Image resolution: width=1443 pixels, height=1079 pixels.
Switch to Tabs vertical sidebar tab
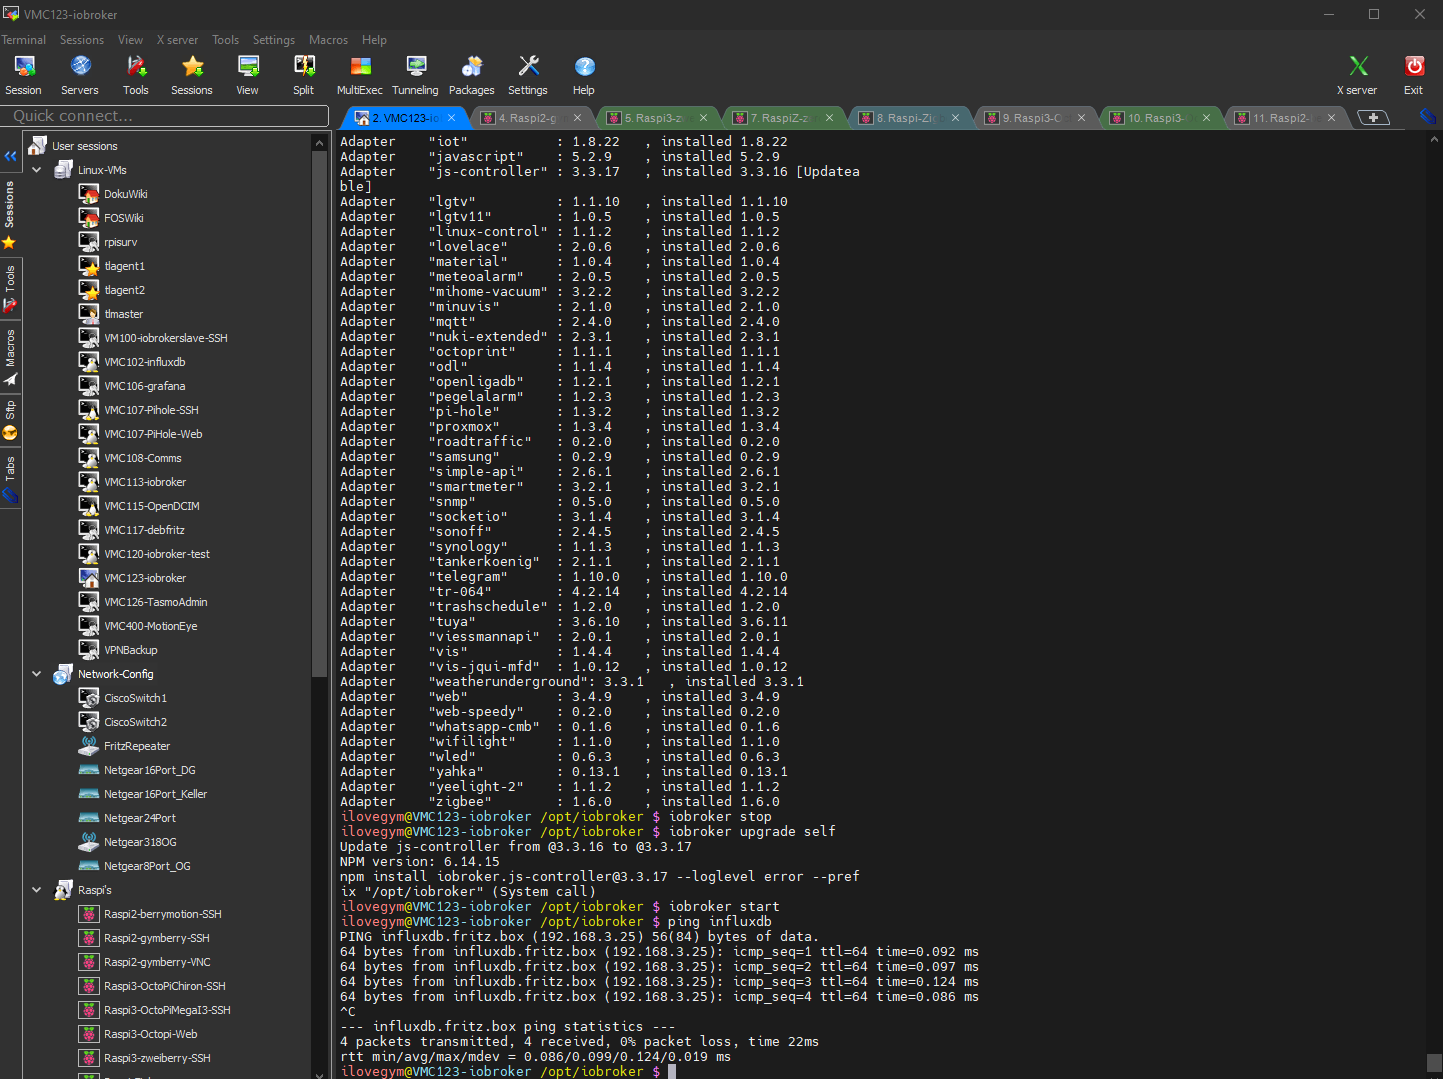[10, 480]
